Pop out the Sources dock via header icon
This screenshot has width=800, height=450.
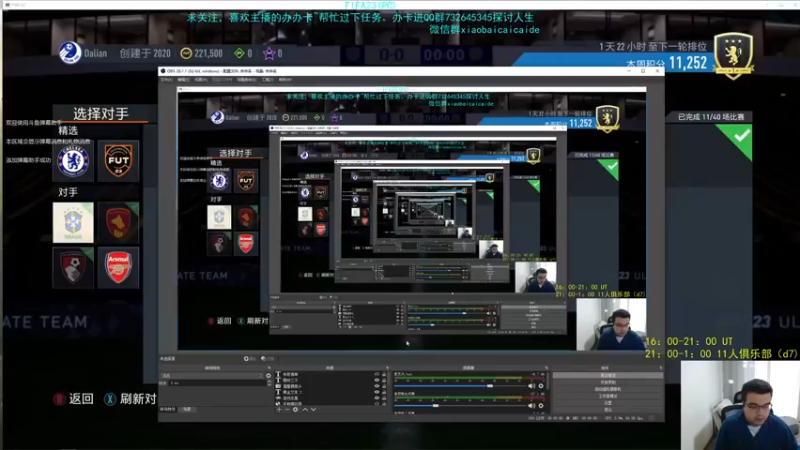pyautogui.click(x=388, y=368)
